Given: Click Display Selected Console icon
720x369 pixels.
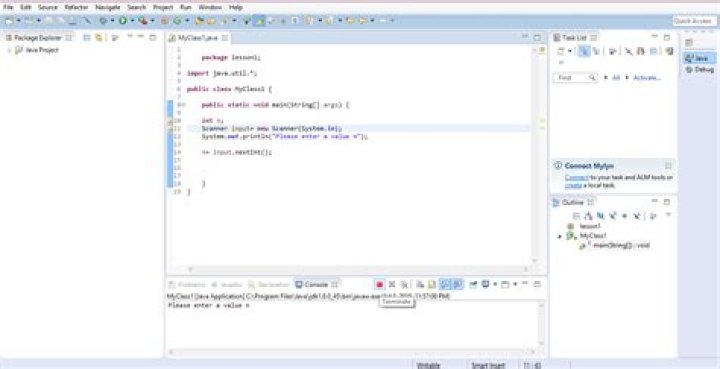Looking at the screenshot, I should [x=485, y=285].
